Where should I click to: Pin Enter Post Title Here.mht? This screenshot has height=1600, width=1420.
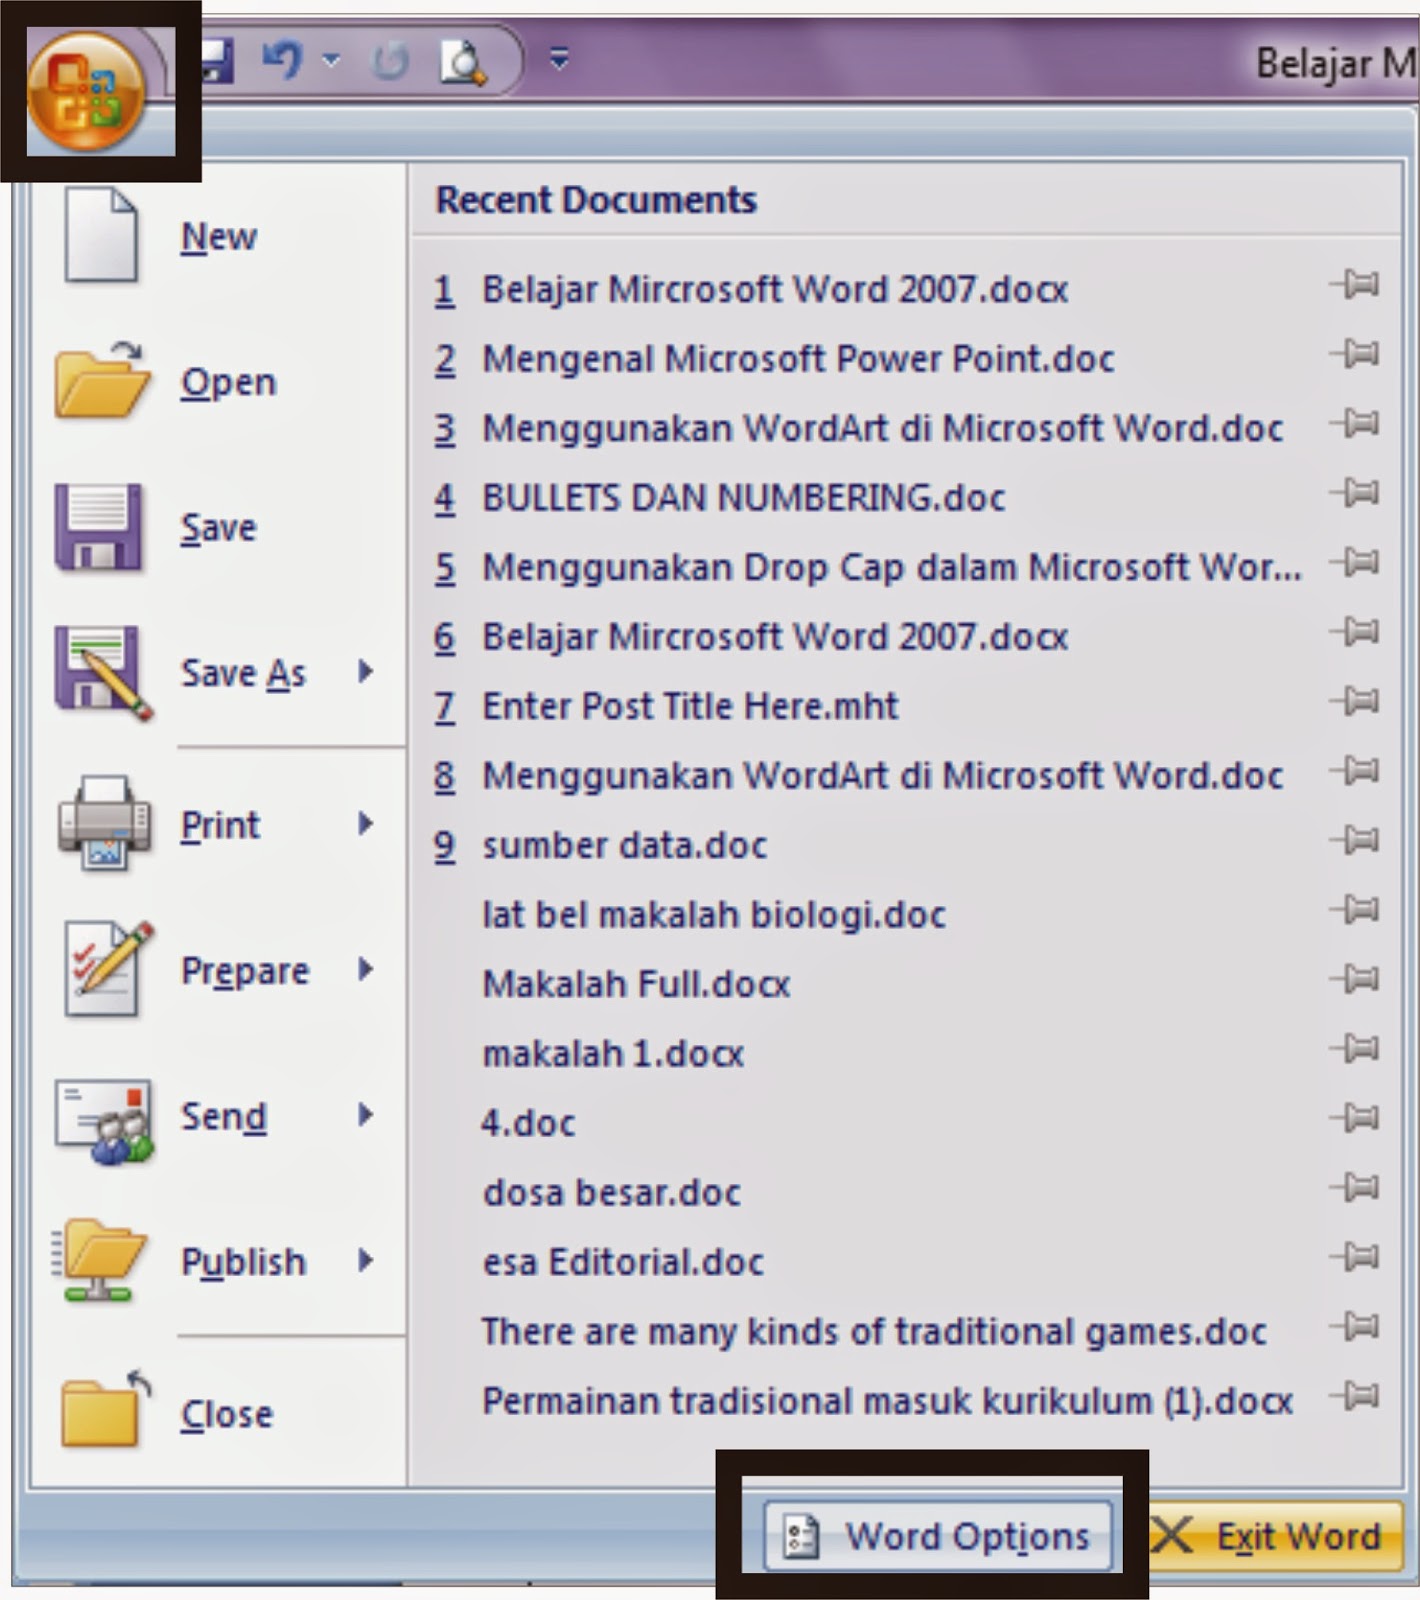1355,701
